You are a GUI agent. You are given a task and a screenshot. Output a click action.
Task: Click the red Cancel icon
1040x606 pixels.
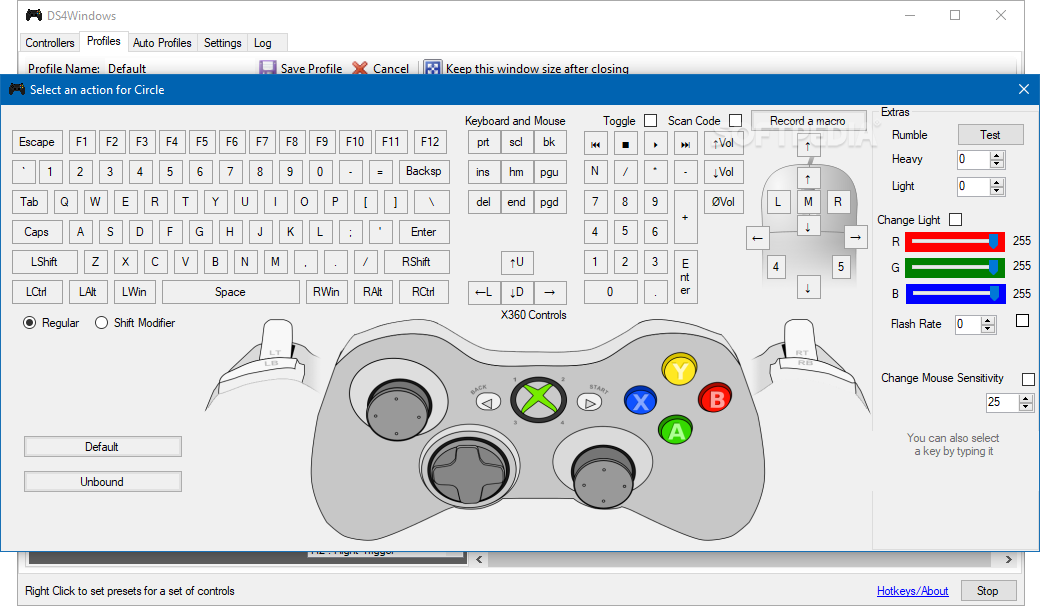359,68
